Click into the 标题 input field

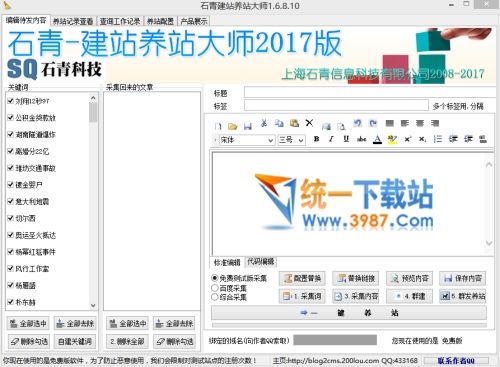[370, 92]
